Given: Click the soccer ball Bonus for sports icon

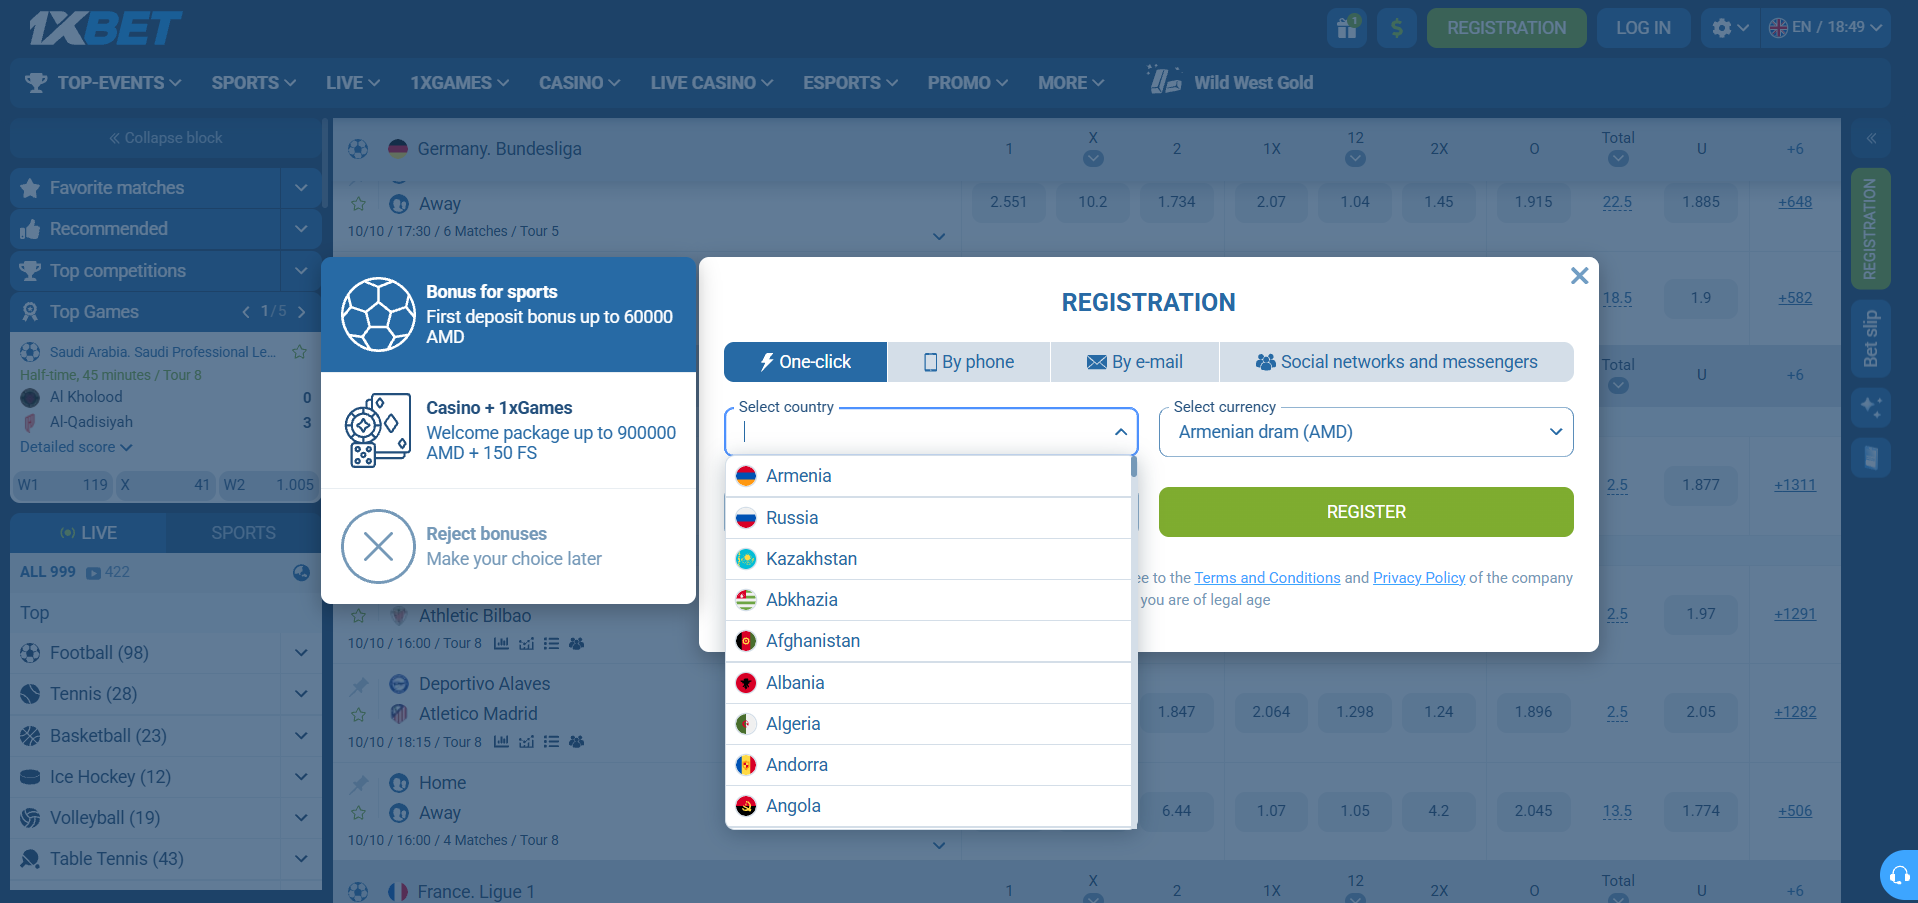Looking at the screenshot, I should (x=378, y=314).
